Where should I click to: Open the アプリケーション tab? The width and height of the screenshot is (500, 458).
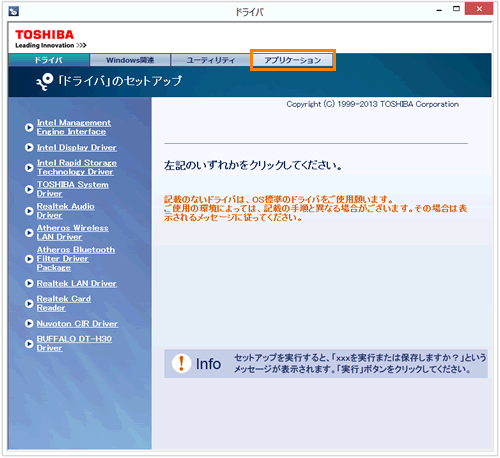click(x=293, y=60)
